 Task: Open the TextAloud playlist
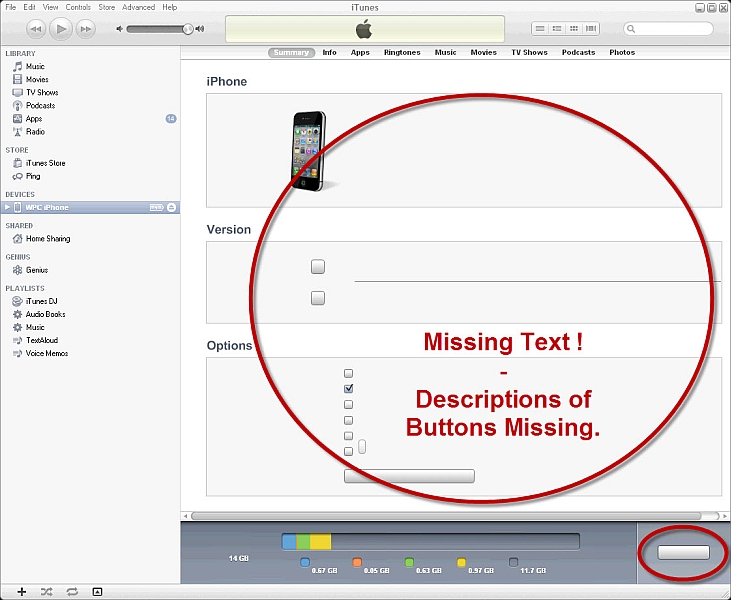41,340
